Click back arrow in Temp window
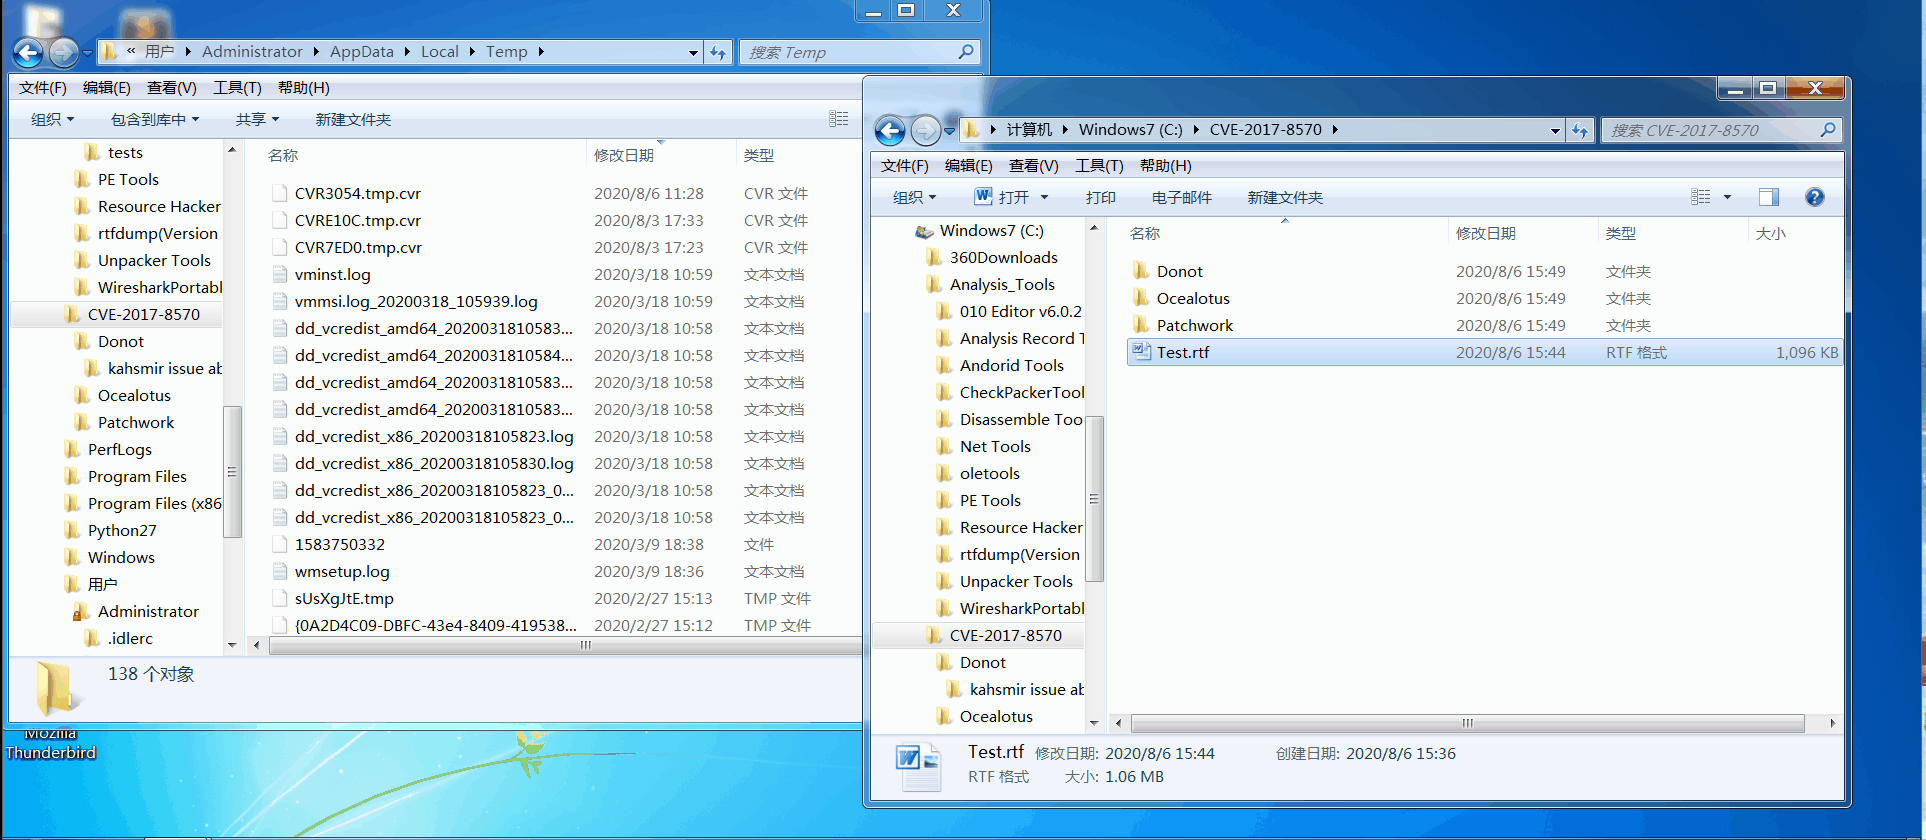Image resolution: width=1926 pixels, height=840 pixels. point(28,52)
